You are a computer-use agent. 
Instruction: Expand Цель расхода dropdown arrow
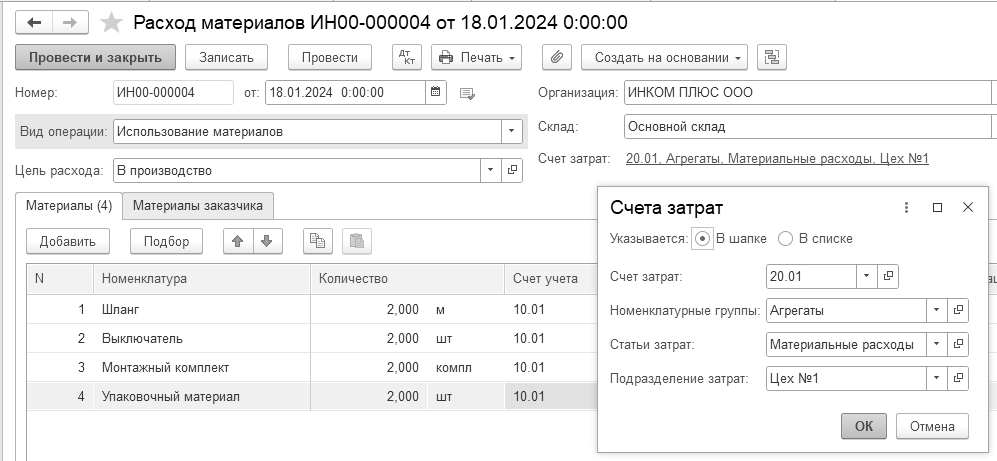(x=491, y=170)
